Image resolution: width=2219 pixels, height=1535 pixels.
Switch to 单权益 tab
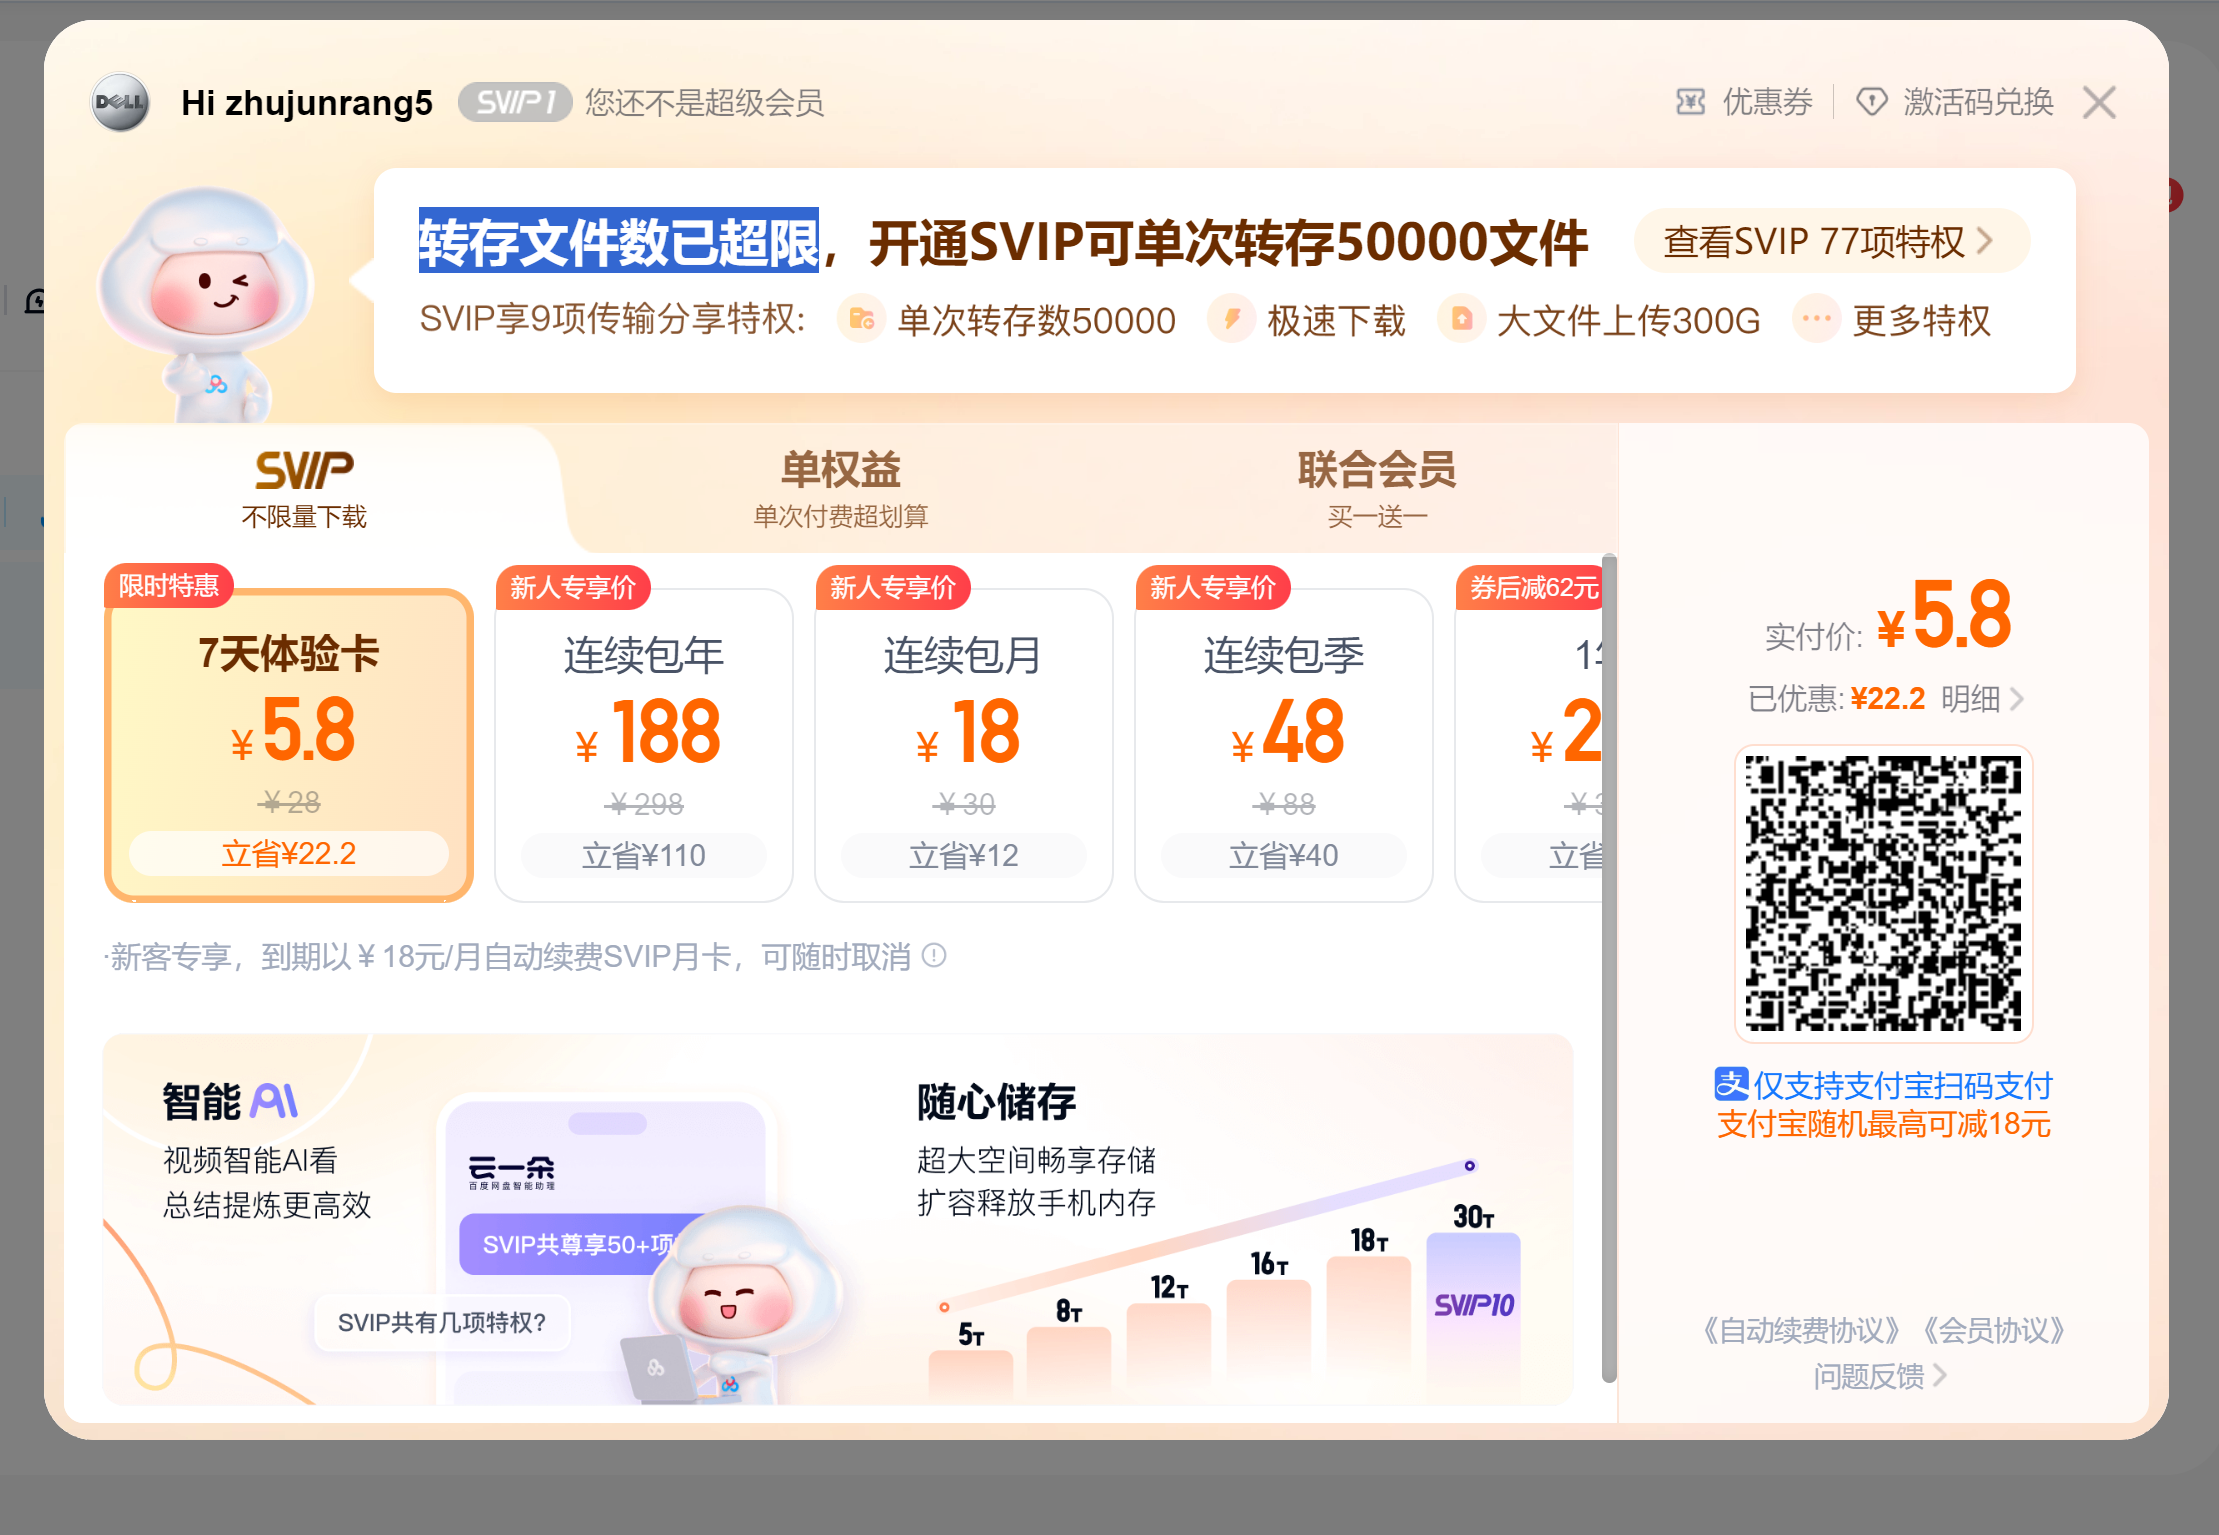pos(841,489)
